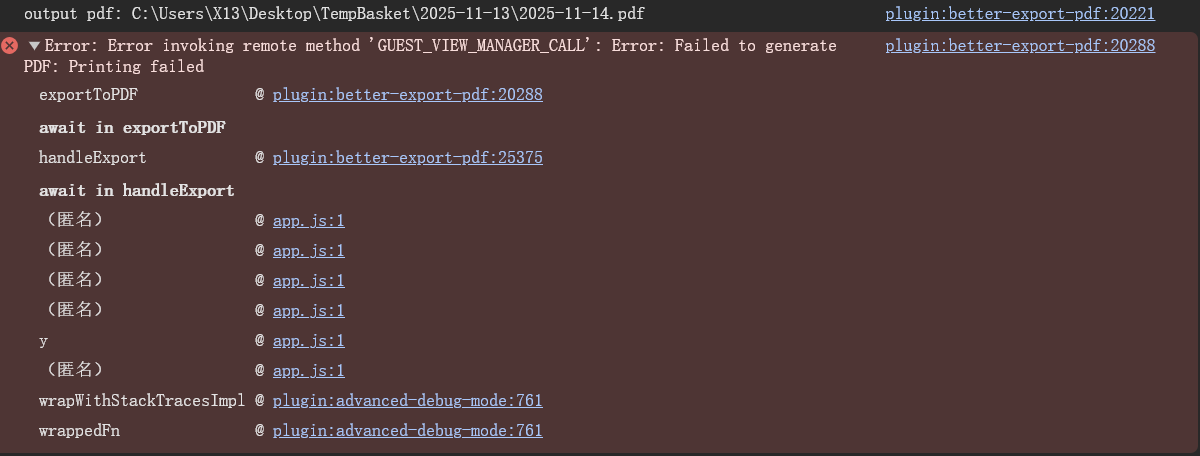The height and width of the screenshot is (456, 1200).
Task: Click app.js:1 link directly below await in handleExport
Action: 308,221
